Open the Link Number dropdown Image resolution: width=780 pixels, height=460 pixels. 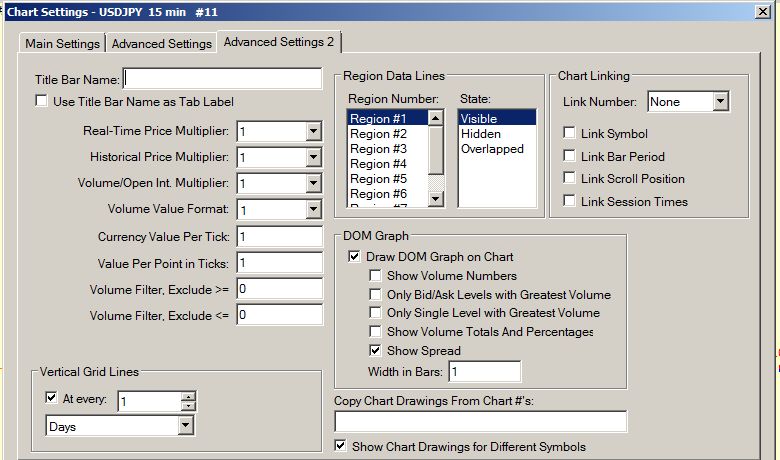[720, 102]
